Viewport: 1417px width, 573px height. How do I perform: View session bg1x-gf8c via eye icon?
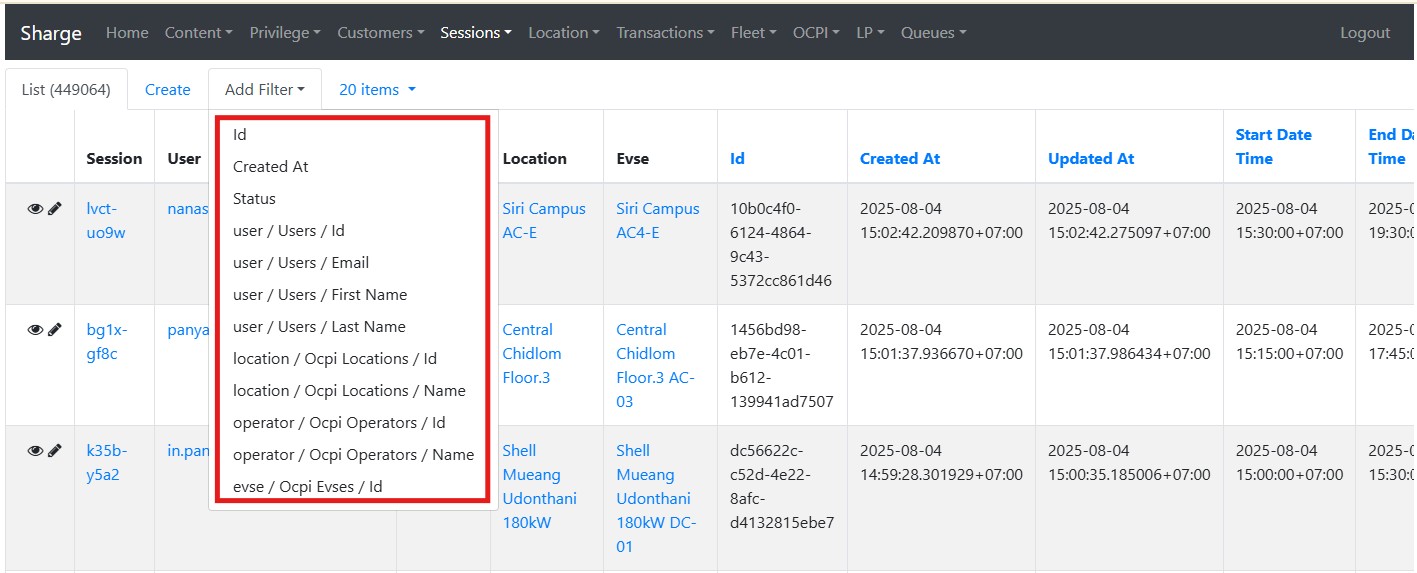(35, 330)
